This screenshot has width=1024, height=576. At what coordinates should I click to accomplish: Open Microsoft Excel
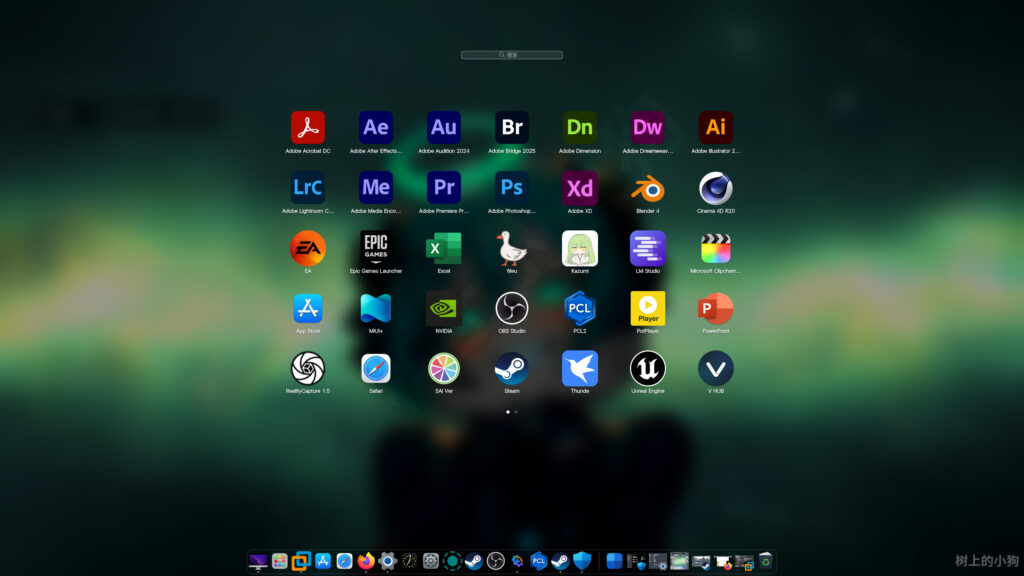(443, 248)
